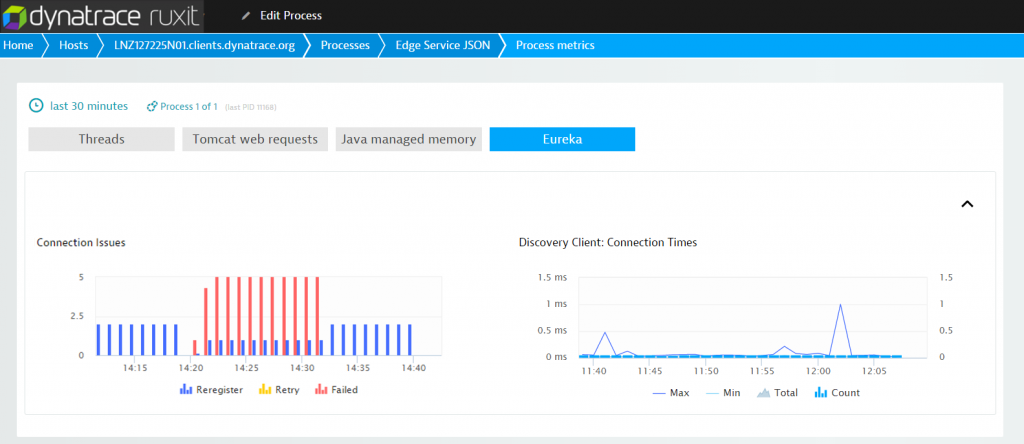Toggle Reregister series in legend

click(212, 390)
